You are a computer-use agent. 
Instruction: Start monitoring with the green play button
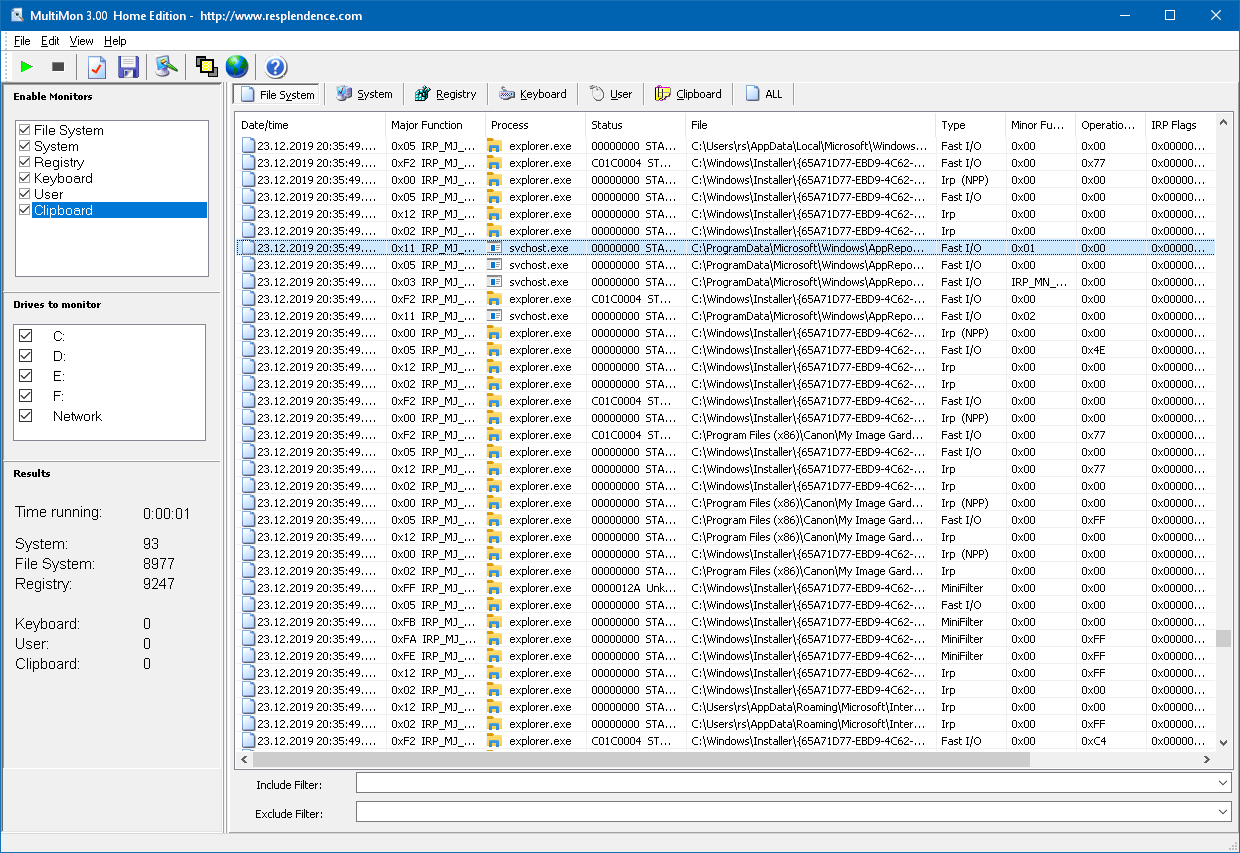click(x=27, y=67)
